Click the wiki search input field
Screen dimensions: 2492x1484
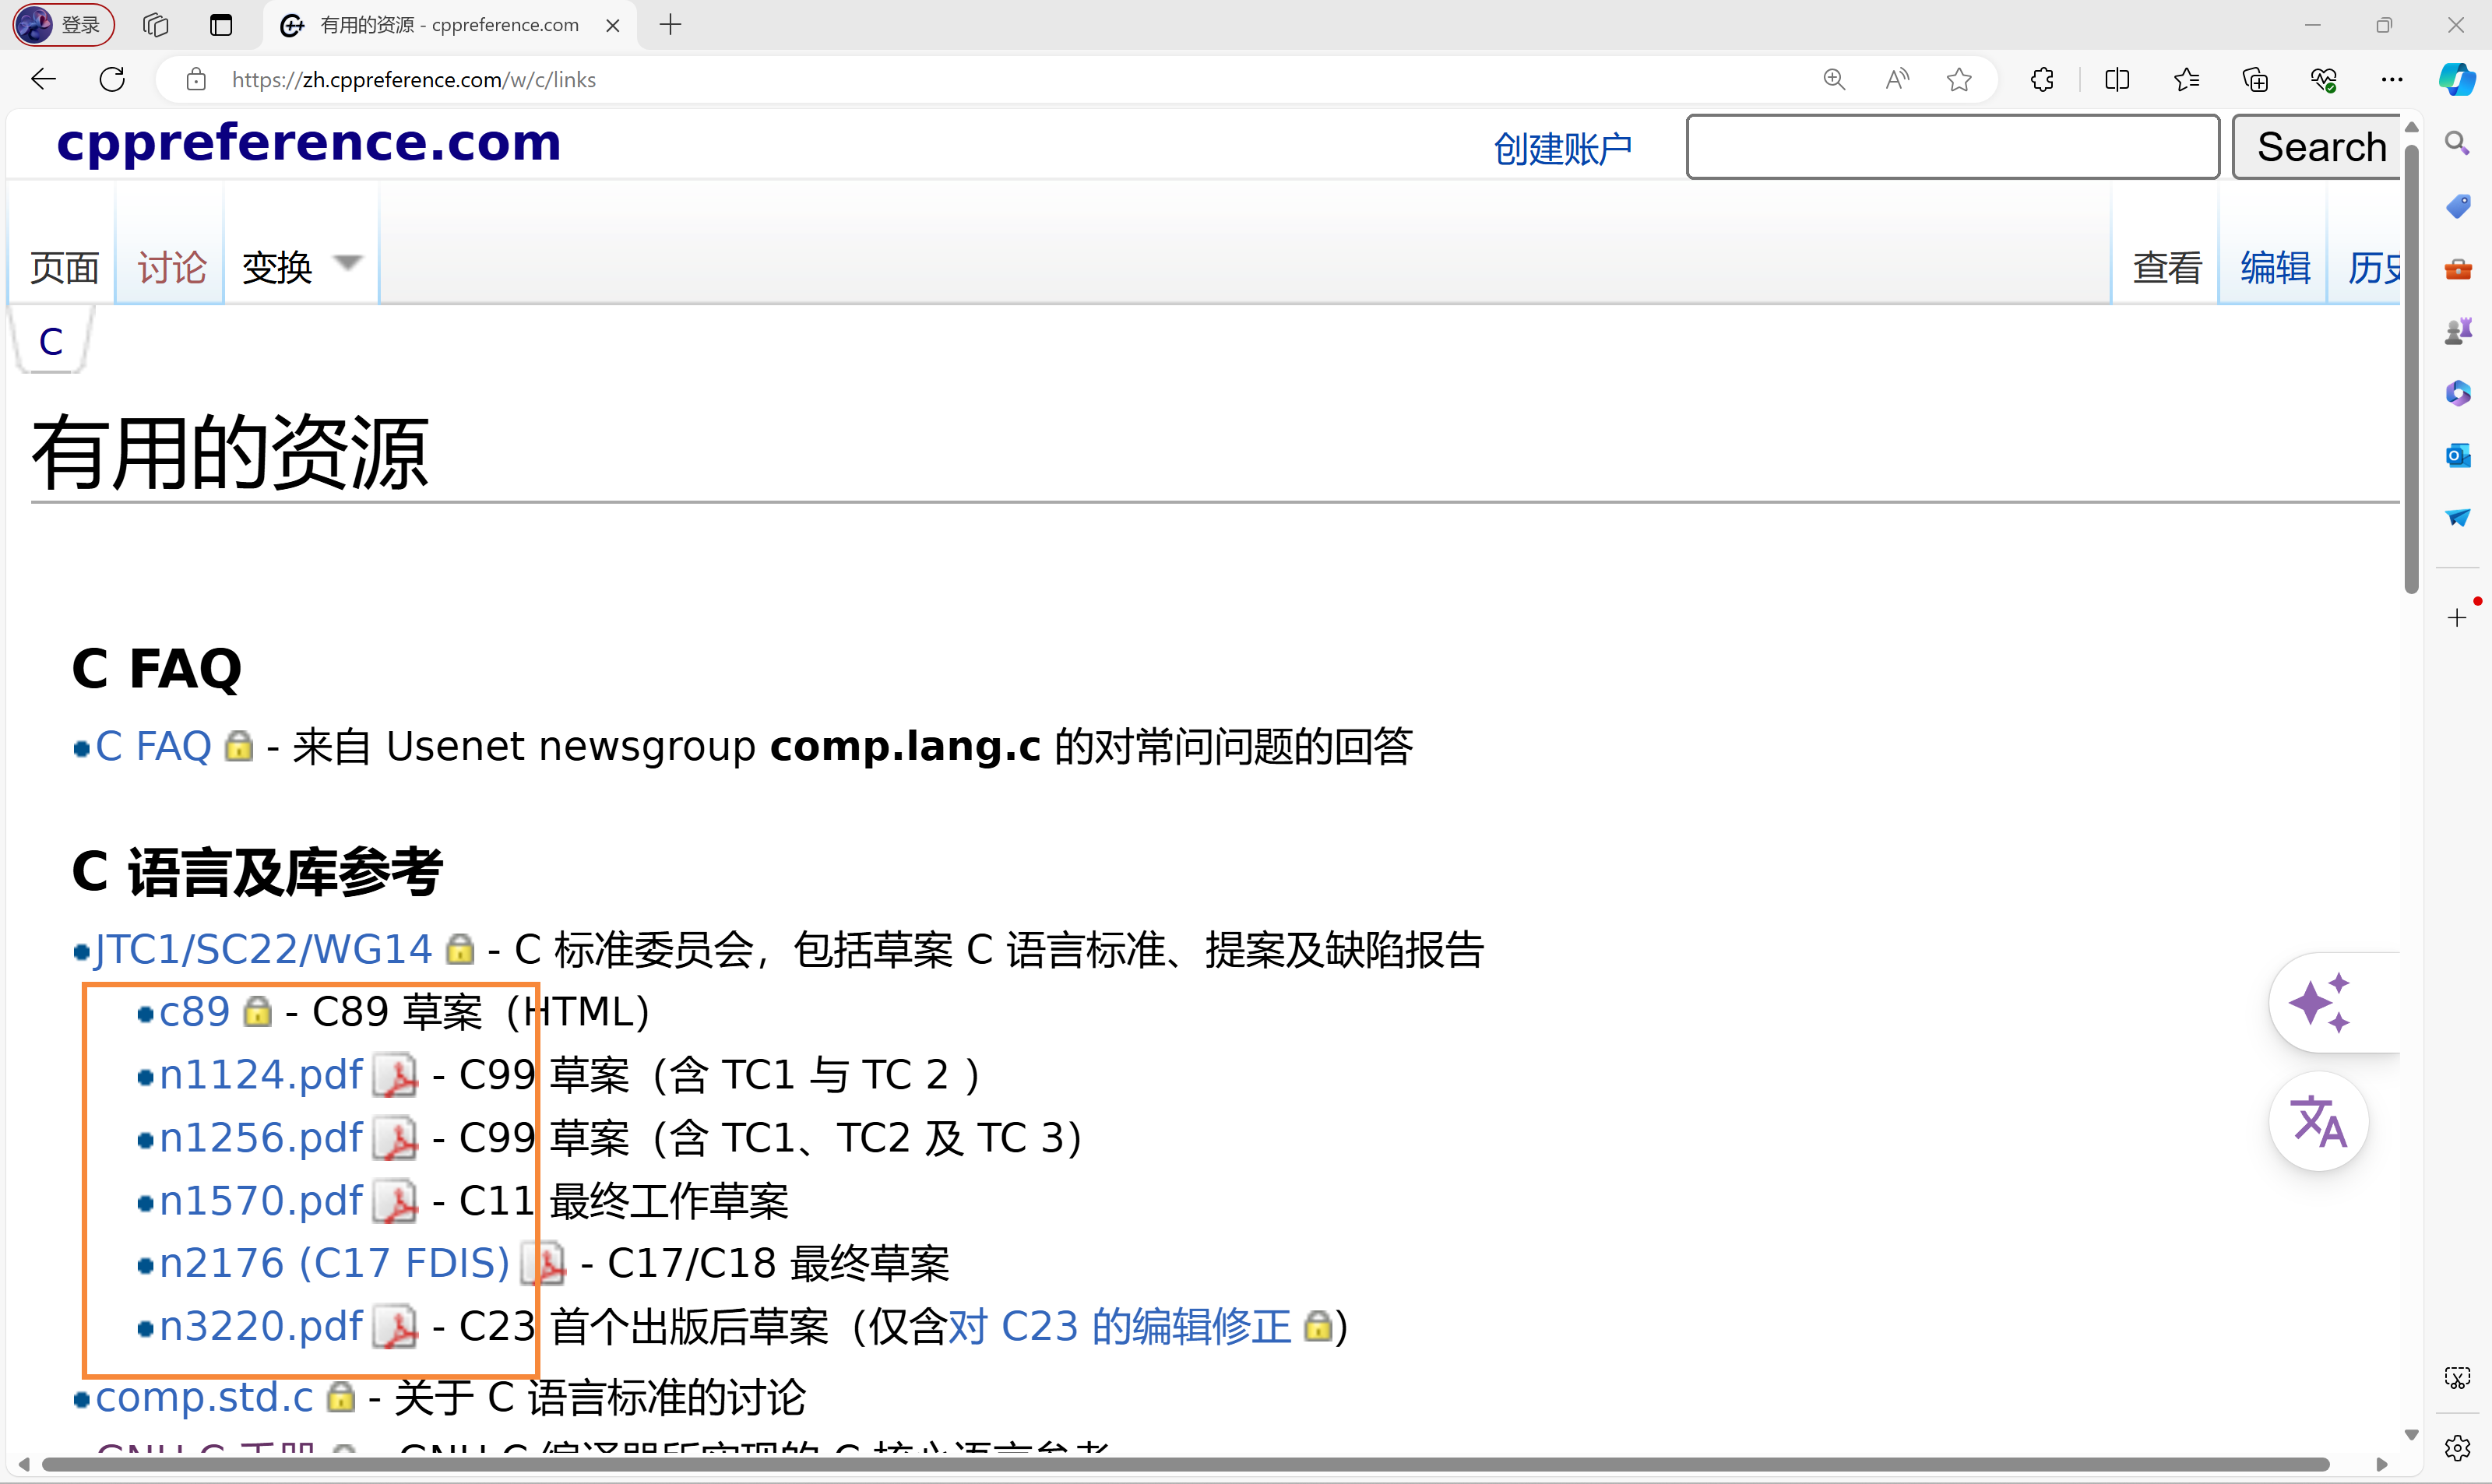click(x=1951, y=146)
